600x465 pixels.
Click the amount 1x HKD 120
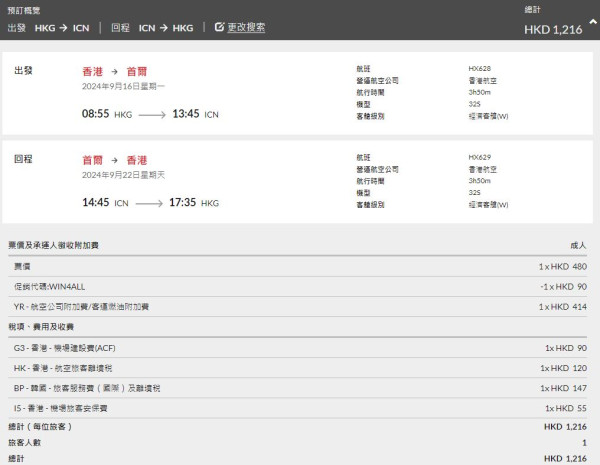click(563, 368)
